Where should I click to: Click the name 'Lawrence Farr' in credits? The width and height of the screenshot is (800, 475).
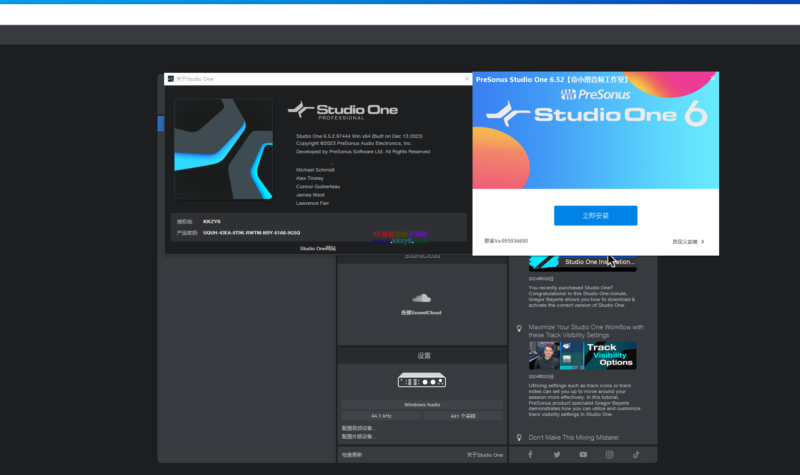pos(312,203)
